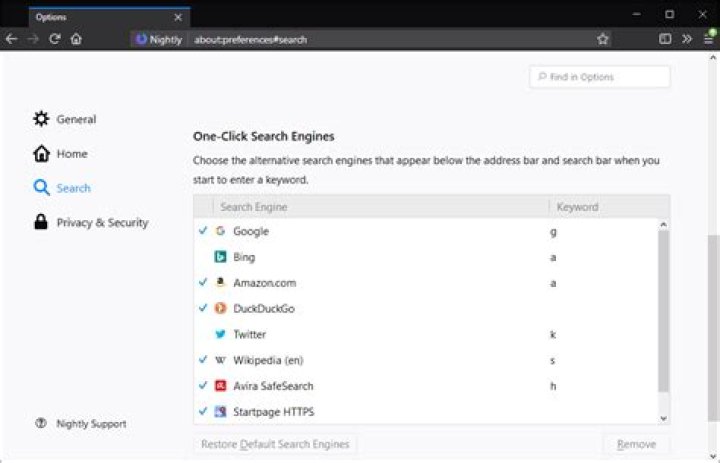This screenshot has height=463, width=720.
Task: Go back with the back arrow
Action: tap(11, 39)
